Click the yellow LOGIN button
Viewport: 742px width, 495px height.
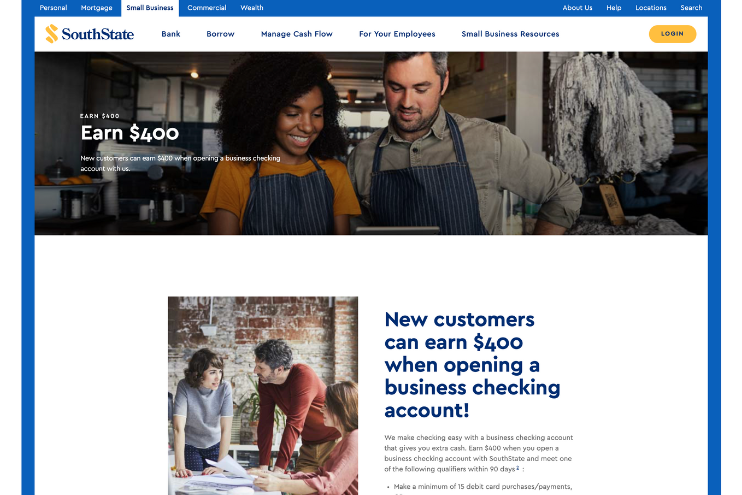[672, 34]
